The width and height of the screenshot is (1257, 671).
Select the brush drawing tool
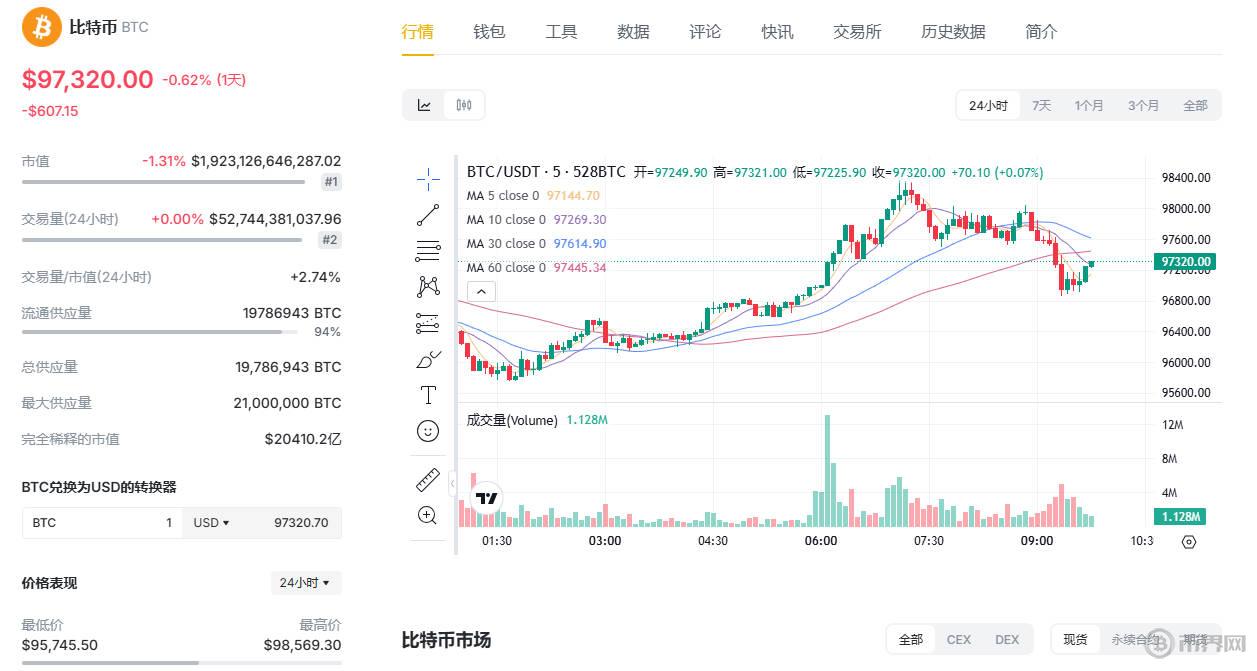point(428,358)
